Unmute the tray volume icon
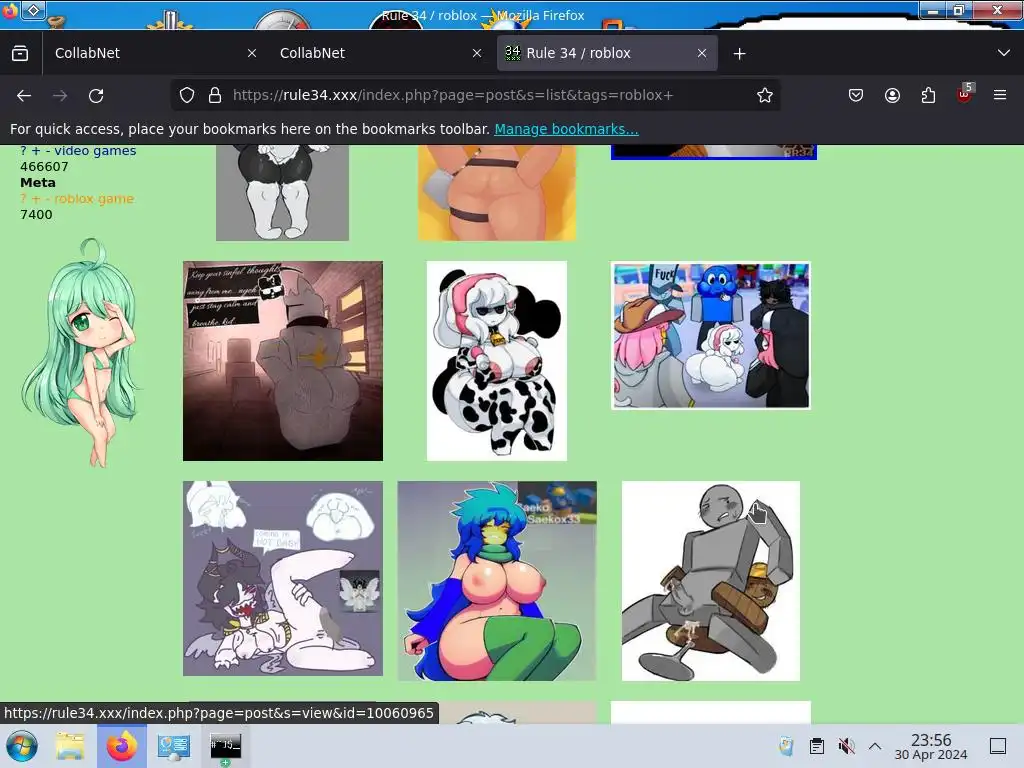1024x768 pixels. point(846,746)
